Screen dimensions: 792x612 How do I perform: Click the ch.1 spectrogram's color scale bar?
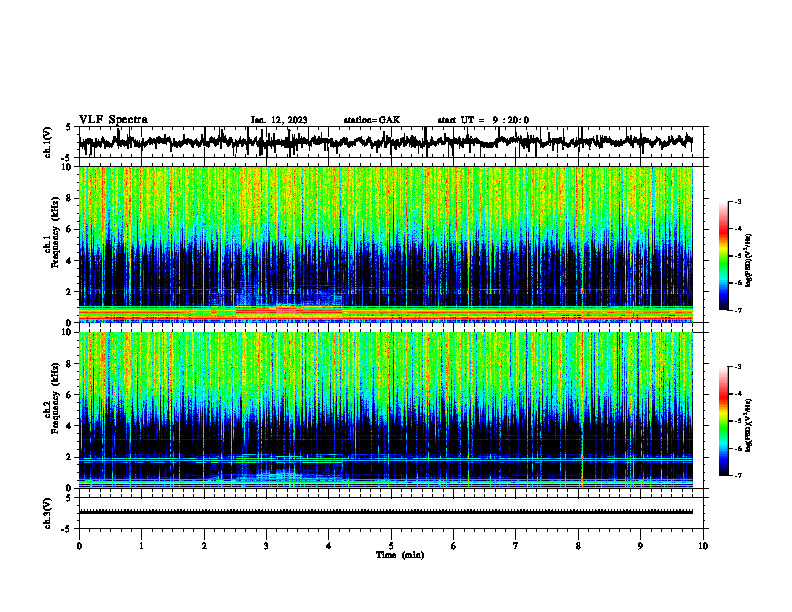[x=724, y=256]
